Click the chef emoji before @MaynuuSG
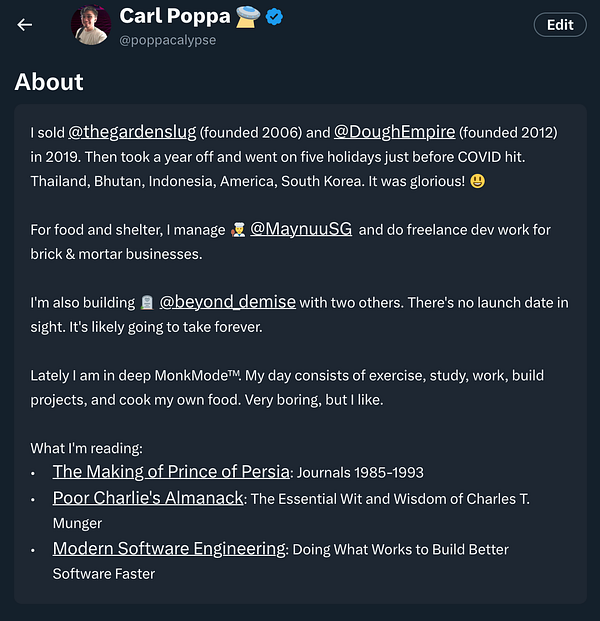The image size is (600, 621). pyautogui.click(x=237, y=230)
